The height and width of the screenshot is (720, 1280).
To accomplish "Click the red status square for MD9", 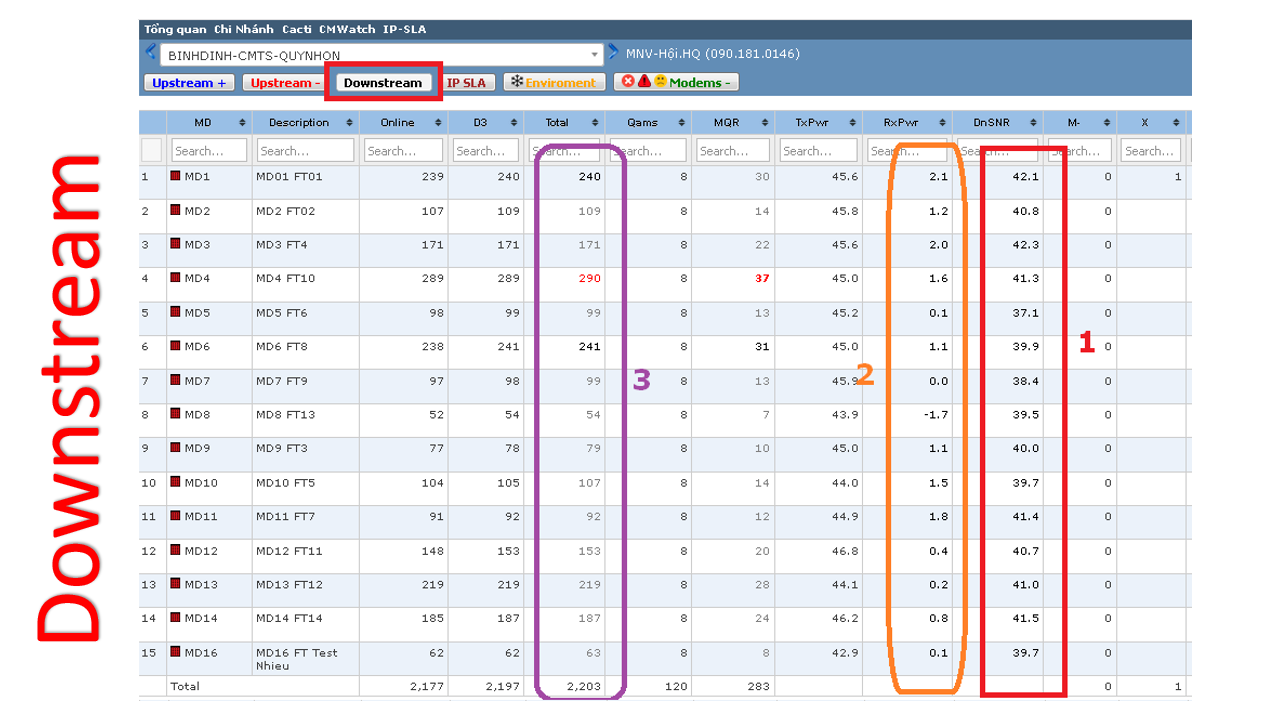I will 175,448.
